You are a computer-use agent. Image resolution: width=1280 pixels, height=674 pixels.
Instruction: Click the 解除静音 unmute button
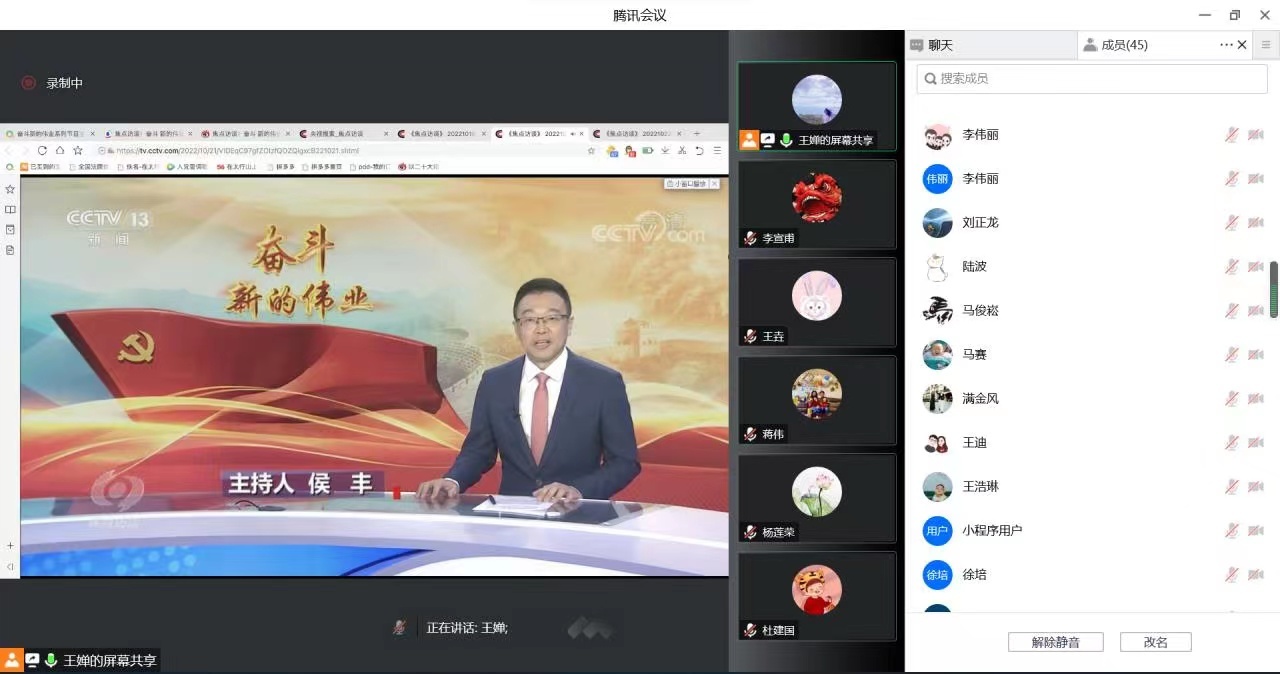tap(1056, 642)
